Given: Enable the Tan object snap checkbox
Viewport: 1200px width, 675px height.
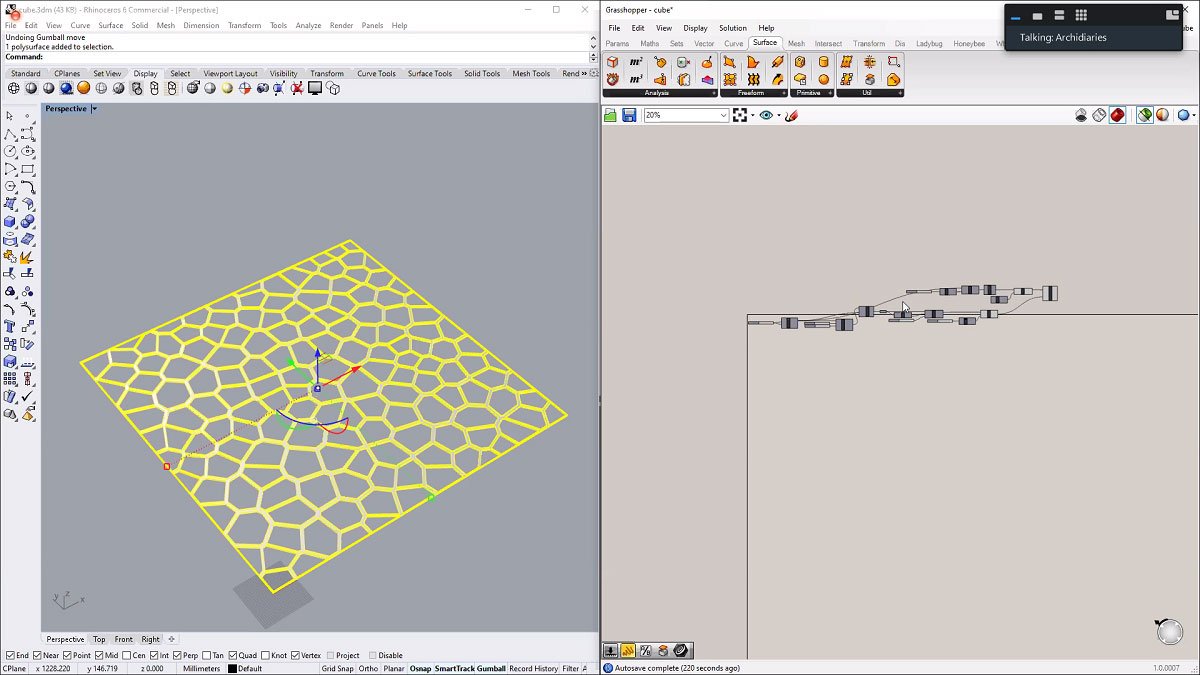Looking at the screenshot, I should coord(209,654).
